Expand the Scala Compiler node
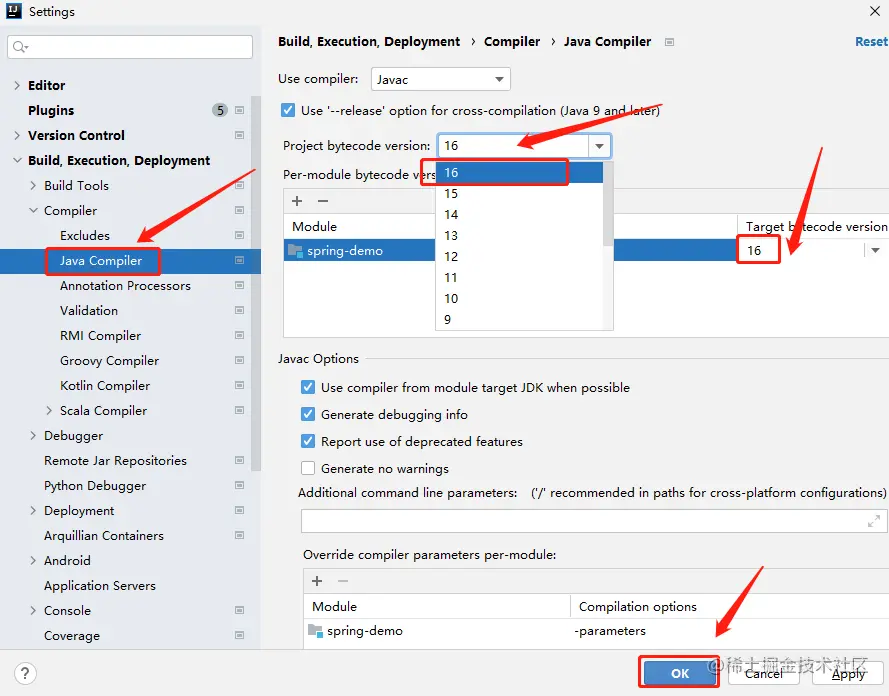The height and width of the screenshot is (696, 889). tap(49, 410)
